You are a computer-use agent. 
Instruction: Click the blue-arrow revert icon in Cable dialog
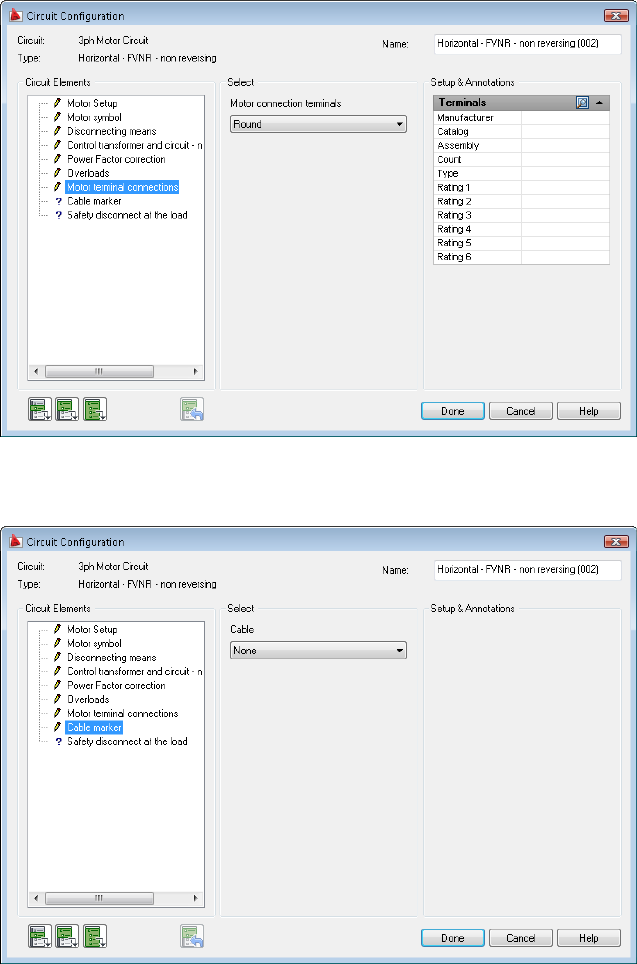tap(192, 936)
